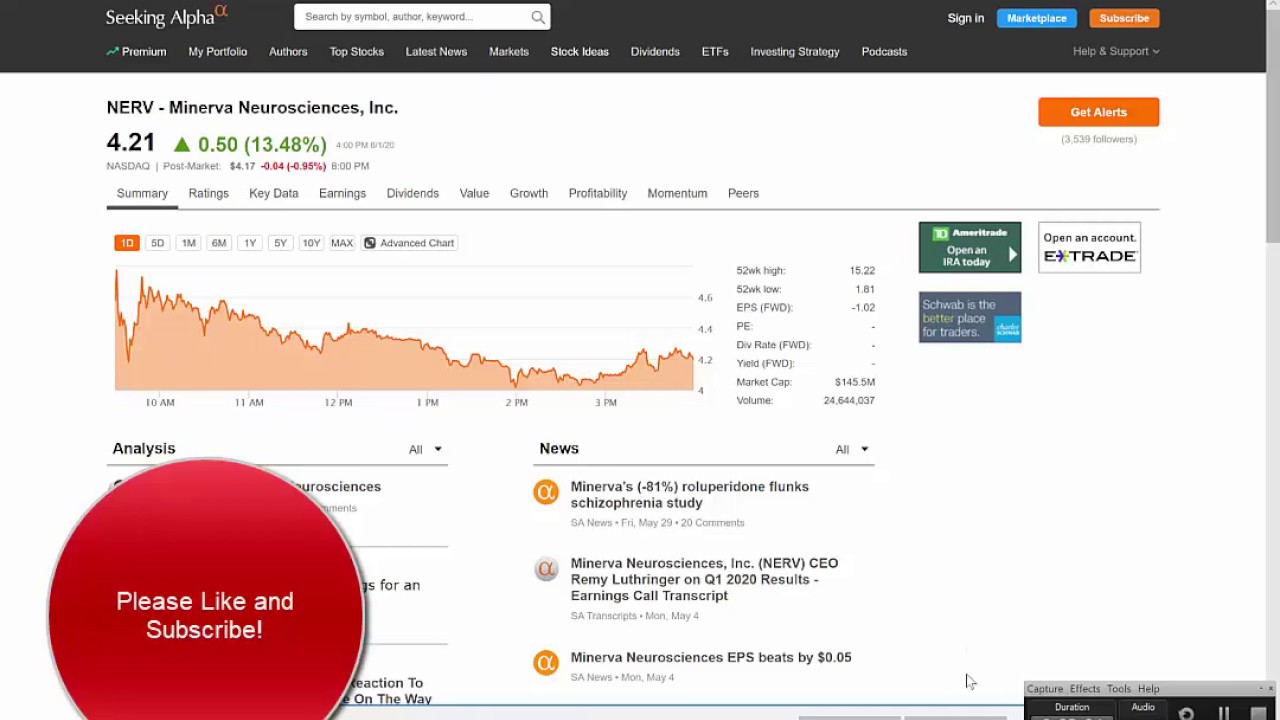1280x720 pixels.
Task: Open the 20 Comments link
Action: [x=713, y=523]
